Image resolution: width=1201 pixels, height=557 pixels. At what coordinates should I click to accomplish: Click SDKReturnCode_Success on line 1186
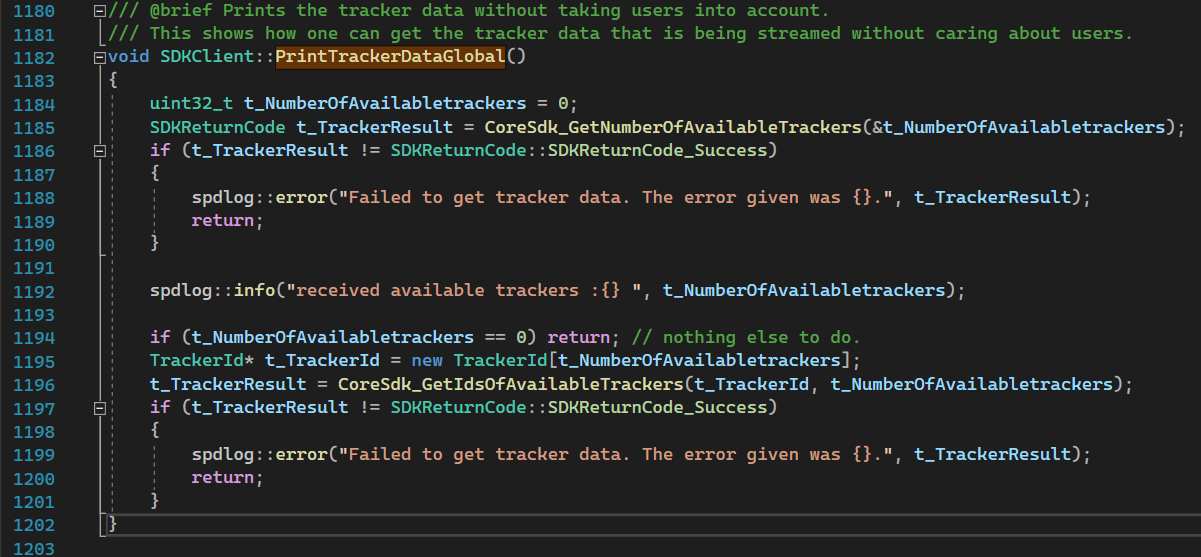coord(658,151)
